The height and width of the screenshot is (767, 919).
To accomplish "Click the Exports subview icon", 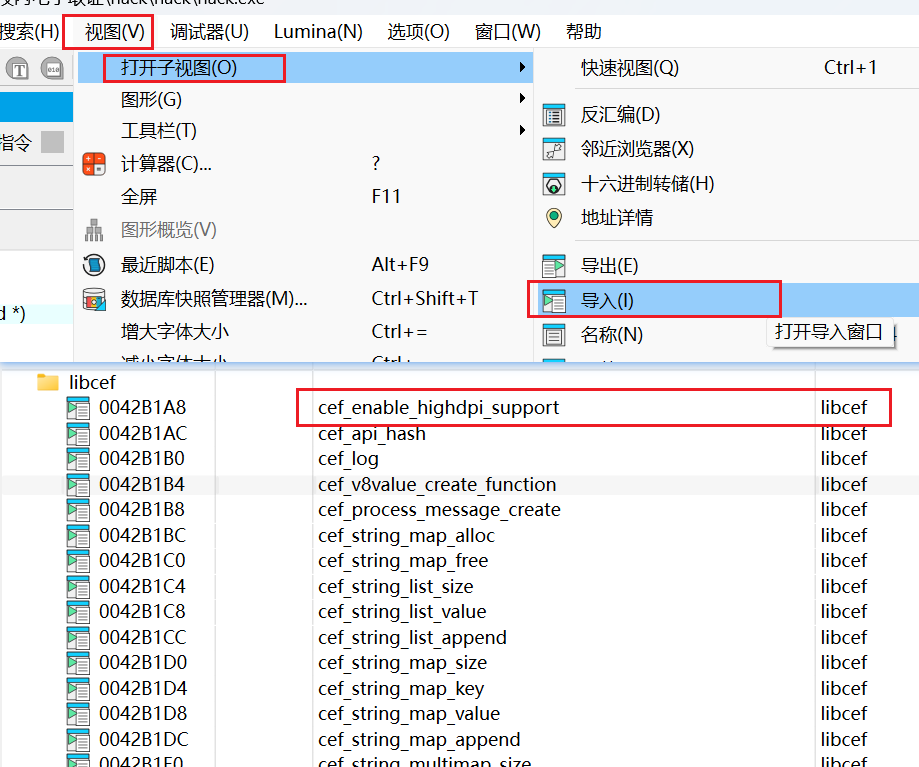I will 553,266.
